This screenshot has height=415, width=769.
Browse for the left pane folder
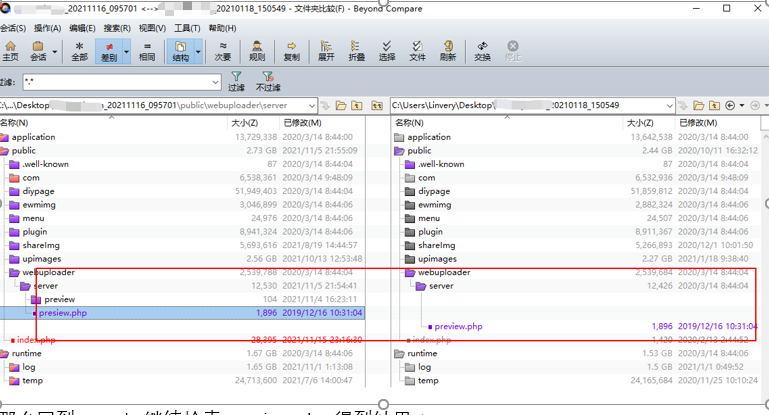click(x=341, y=105)
